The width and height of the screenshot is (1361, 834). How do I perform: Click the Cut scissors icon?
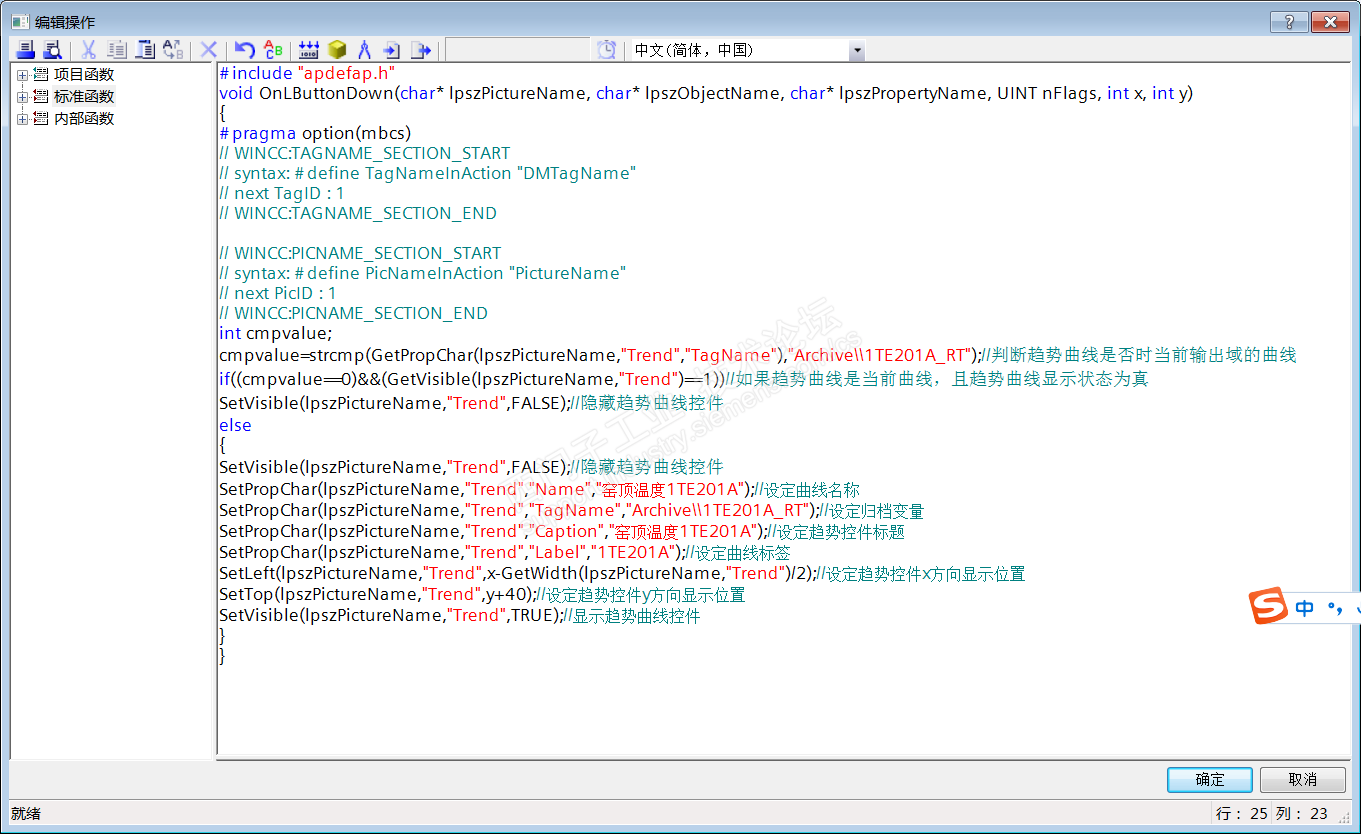pos(89,50)
